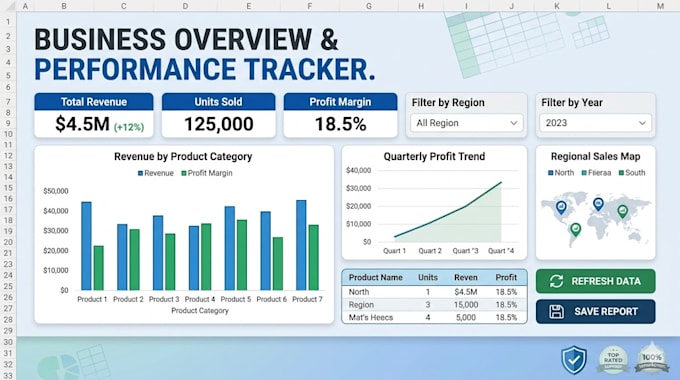Click the blue Revenue legend swatch
The image size is (680, 380).
pyautogui.click(x=140, y=173)
